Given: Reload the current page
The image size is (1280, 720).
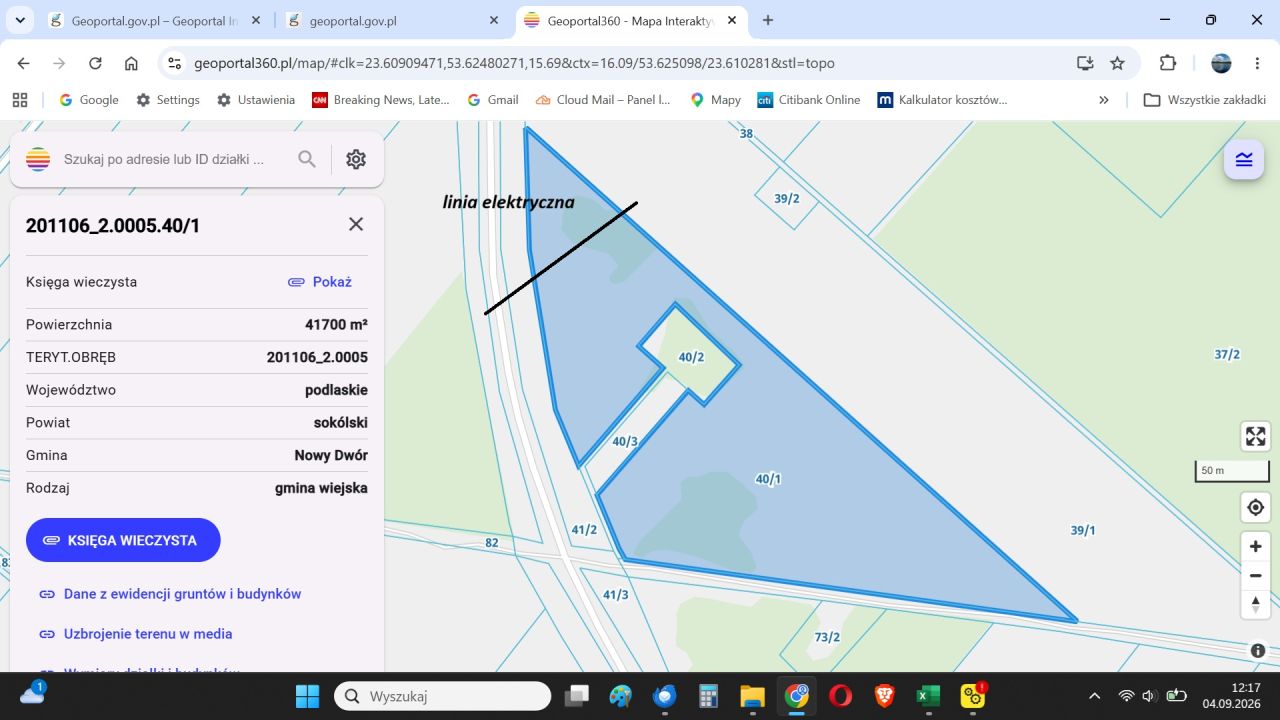Looking at the screenshot, I should tap(95, 63).
